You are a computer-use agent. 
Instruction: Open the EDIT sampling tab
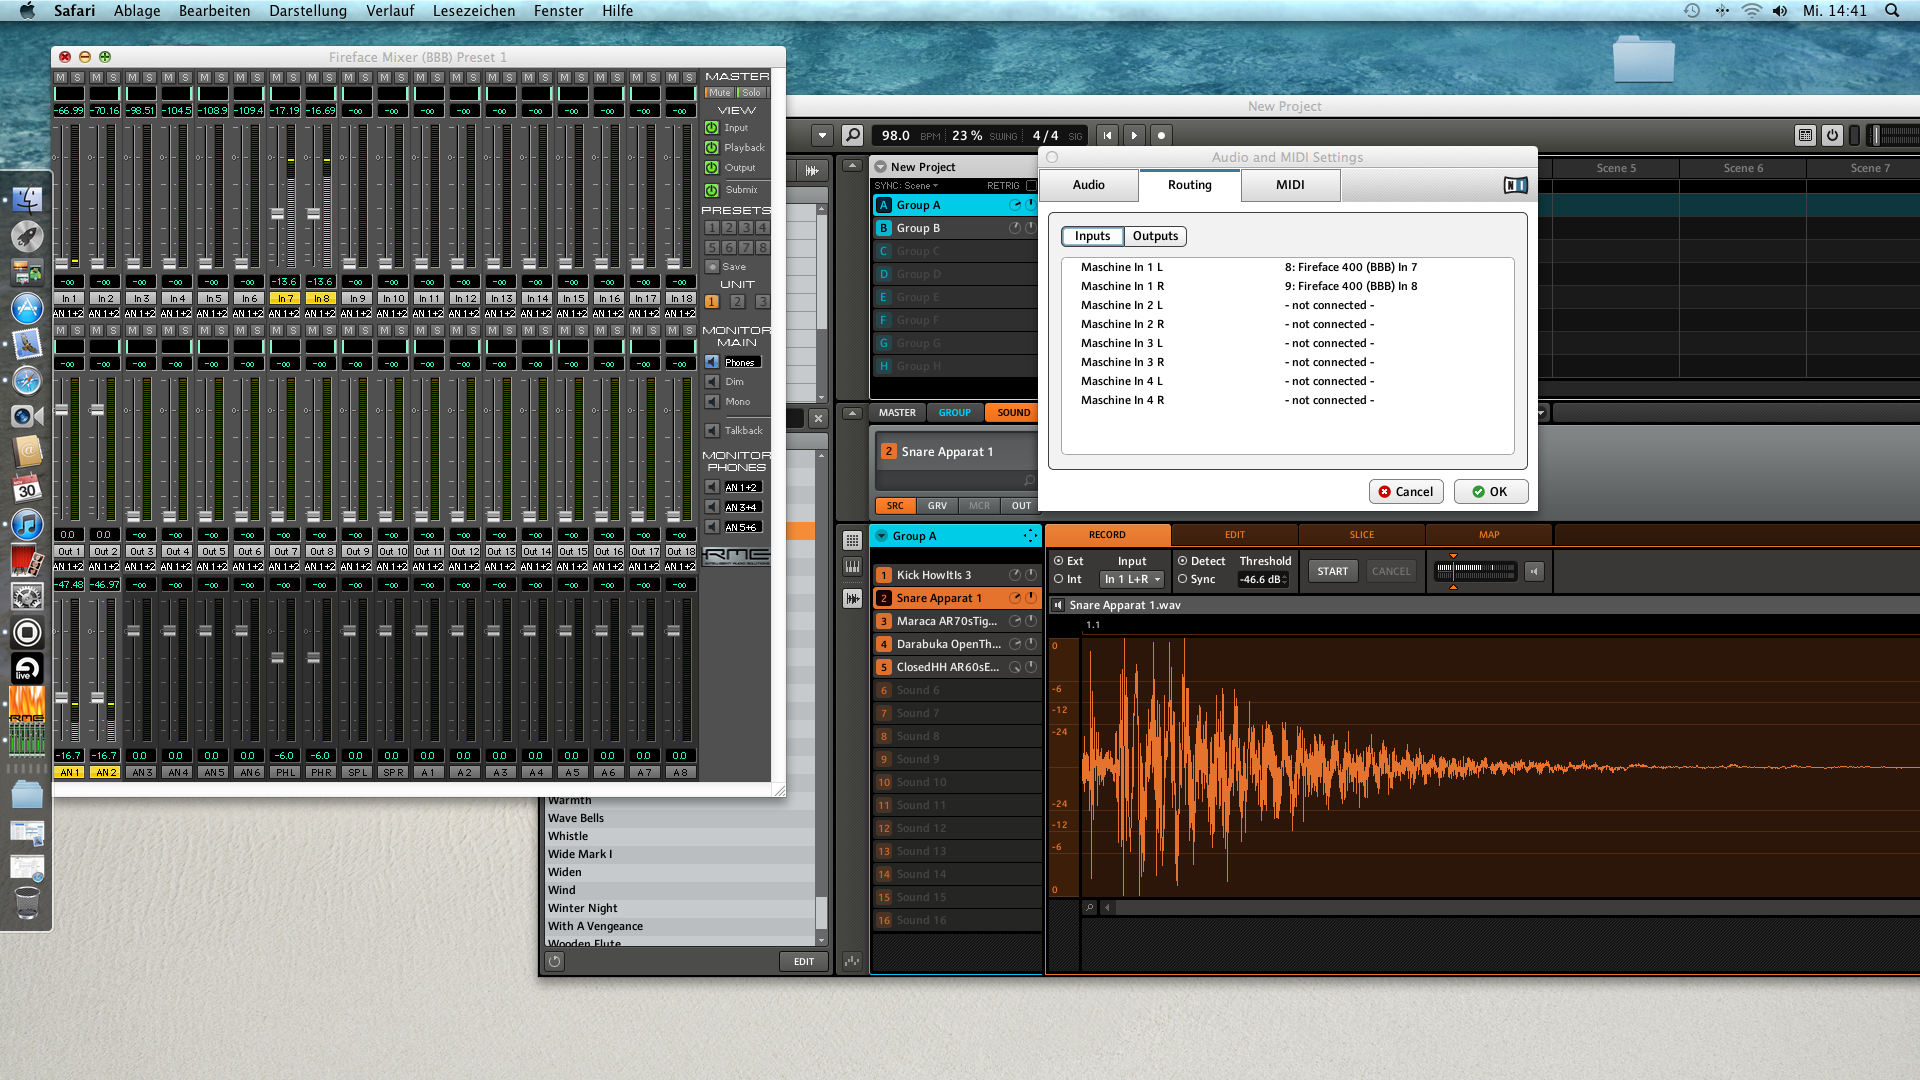pos(1235,535)
